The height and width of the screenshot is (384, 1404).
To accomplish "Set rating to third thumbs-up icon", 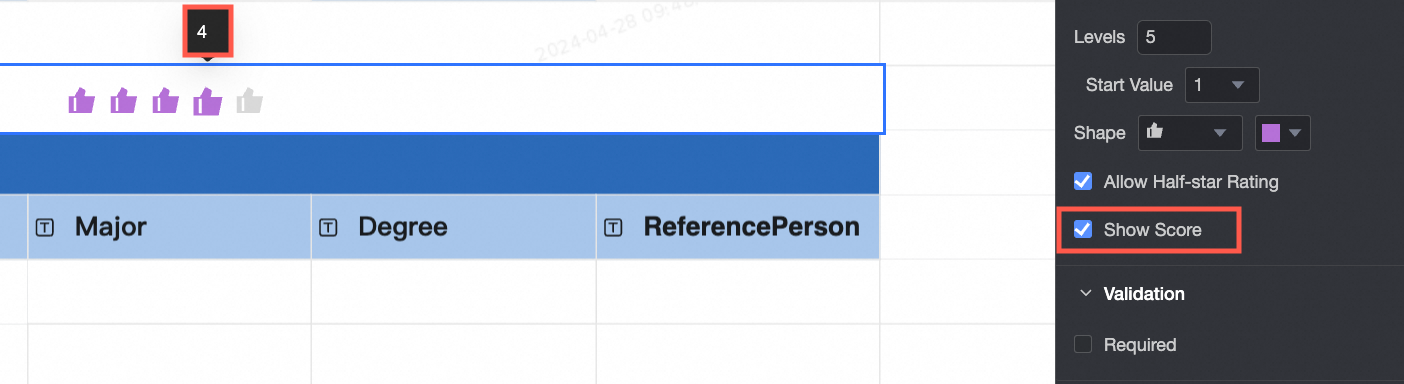I will tap(165, 101).
